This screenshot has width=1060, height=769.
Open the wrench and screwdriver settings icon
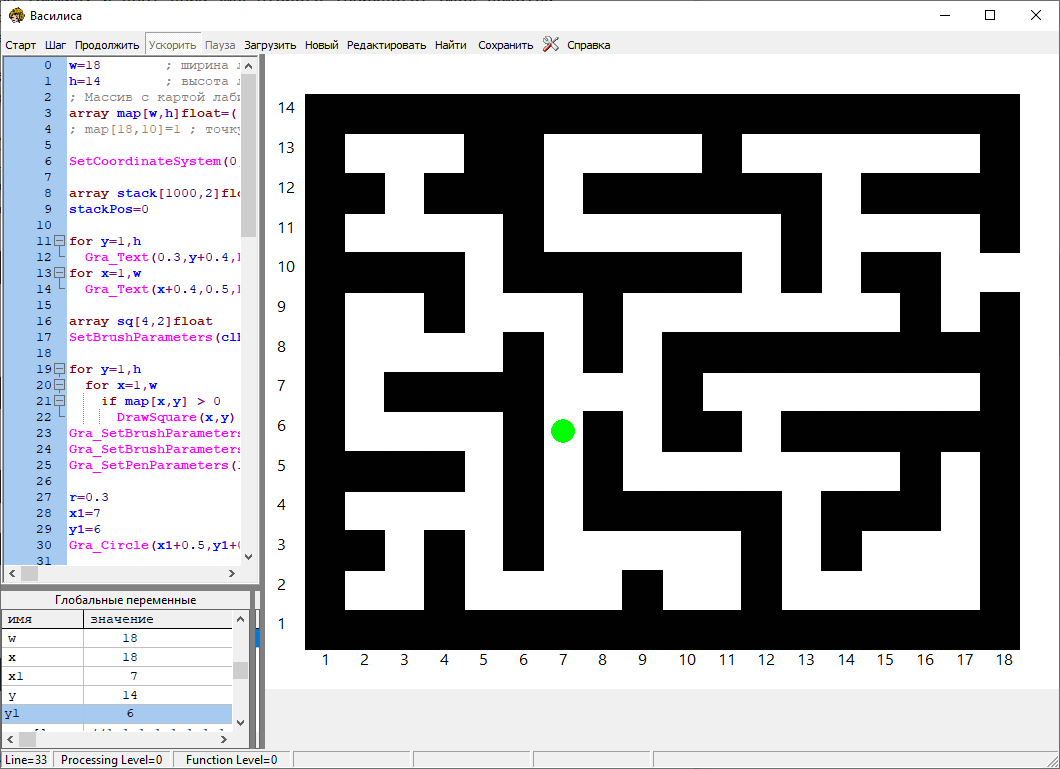click(x=550, y=44)
